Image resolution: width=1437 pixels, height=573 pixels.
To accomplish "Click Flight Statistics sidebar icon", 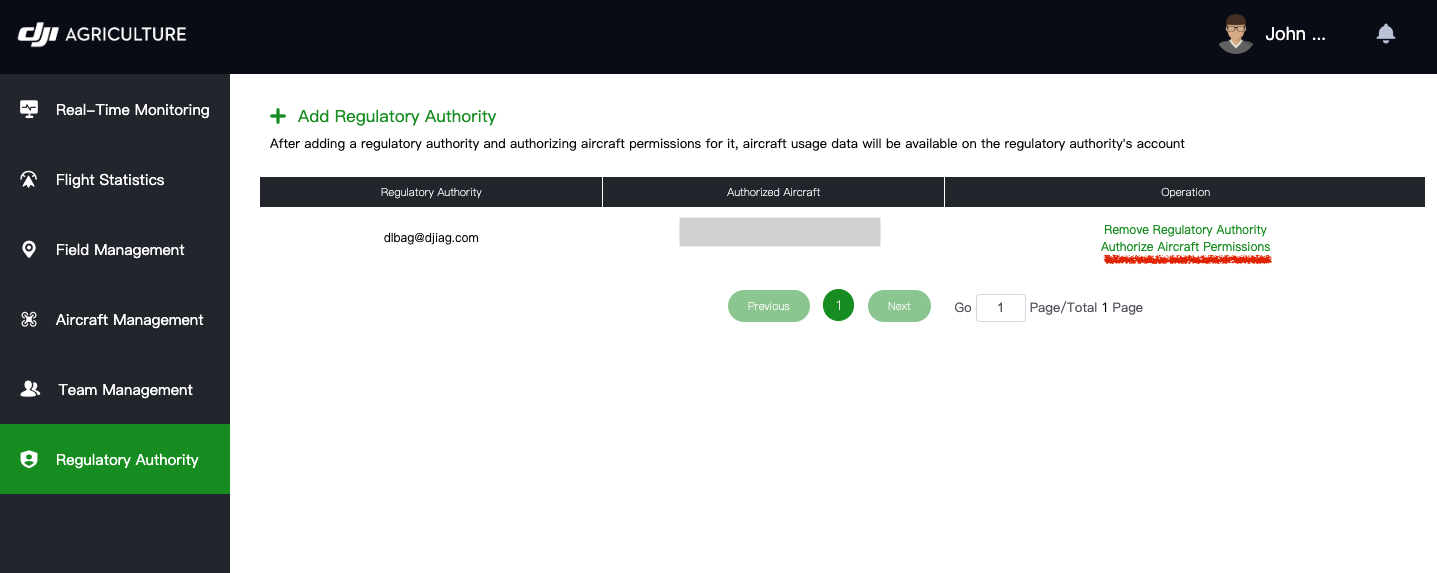I will (29, 180).
